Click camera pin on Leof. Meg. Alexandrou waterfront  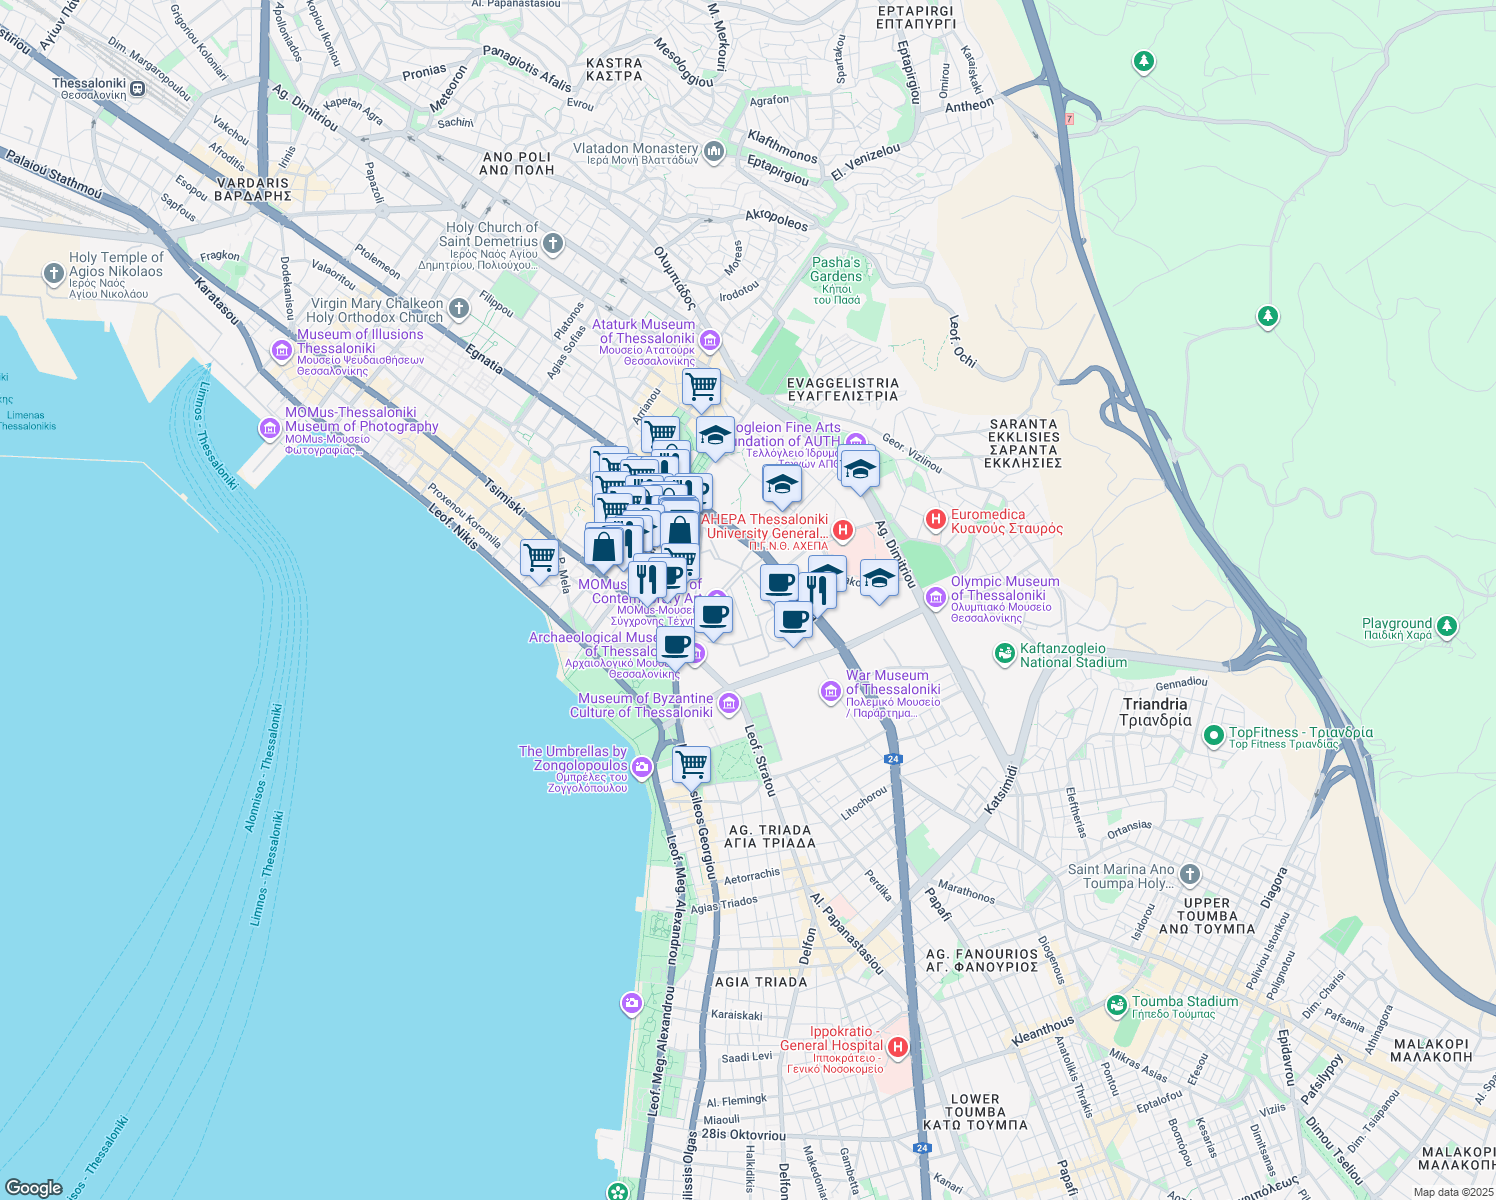pyautogui.click(x=631, y=1003)
